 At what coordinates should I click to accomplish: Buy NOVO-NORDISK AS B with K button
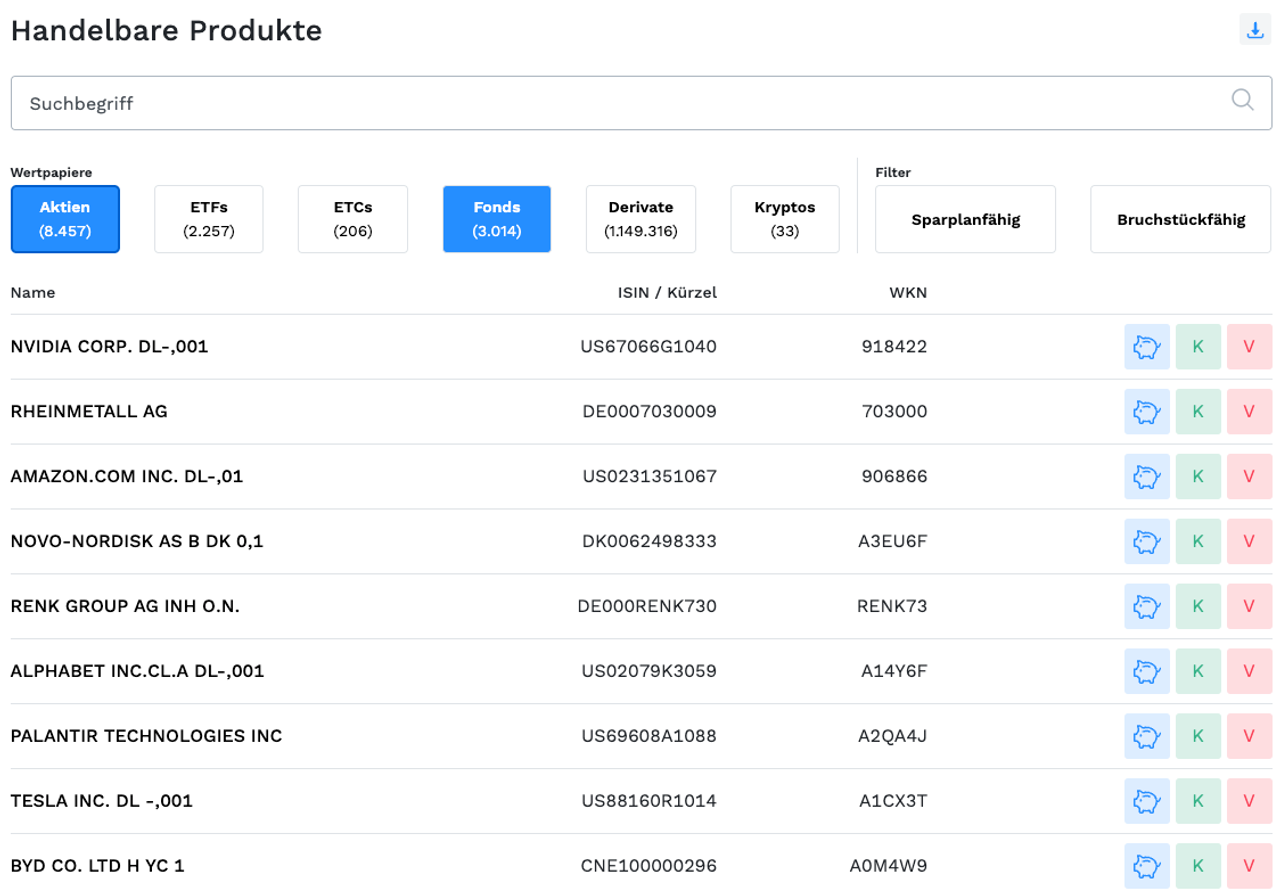tap(1198, 541)
